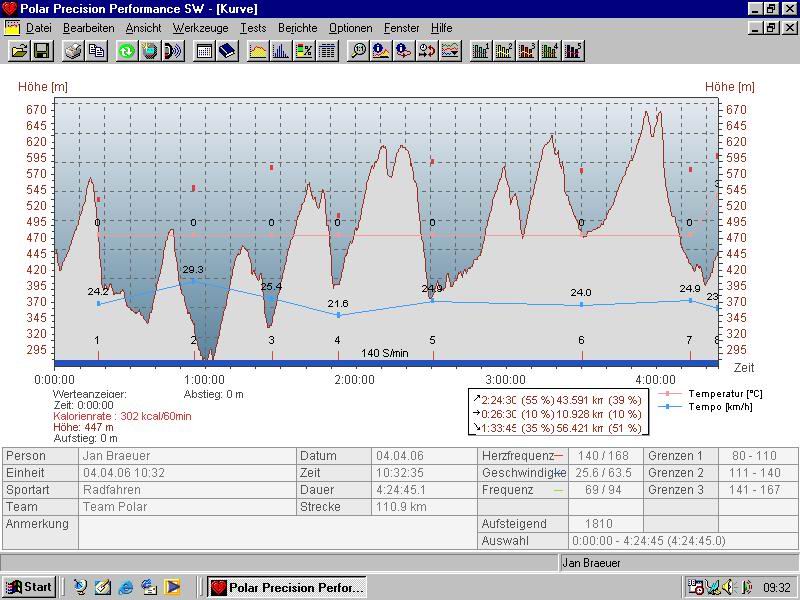The image size is (800, 600).
Task: Click lap marker 5 on the time axis
Action: pos(432,341)
